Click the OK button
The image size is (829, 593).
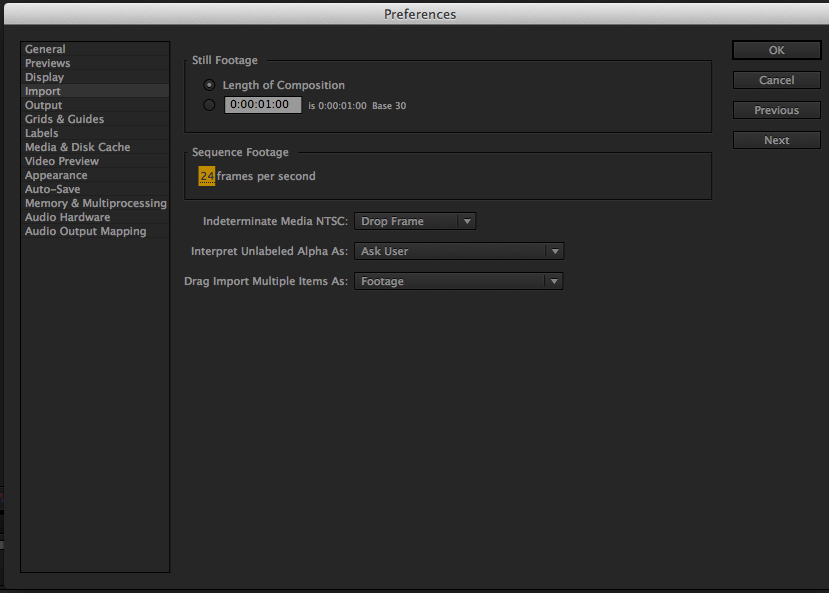[x=777, y=50]
